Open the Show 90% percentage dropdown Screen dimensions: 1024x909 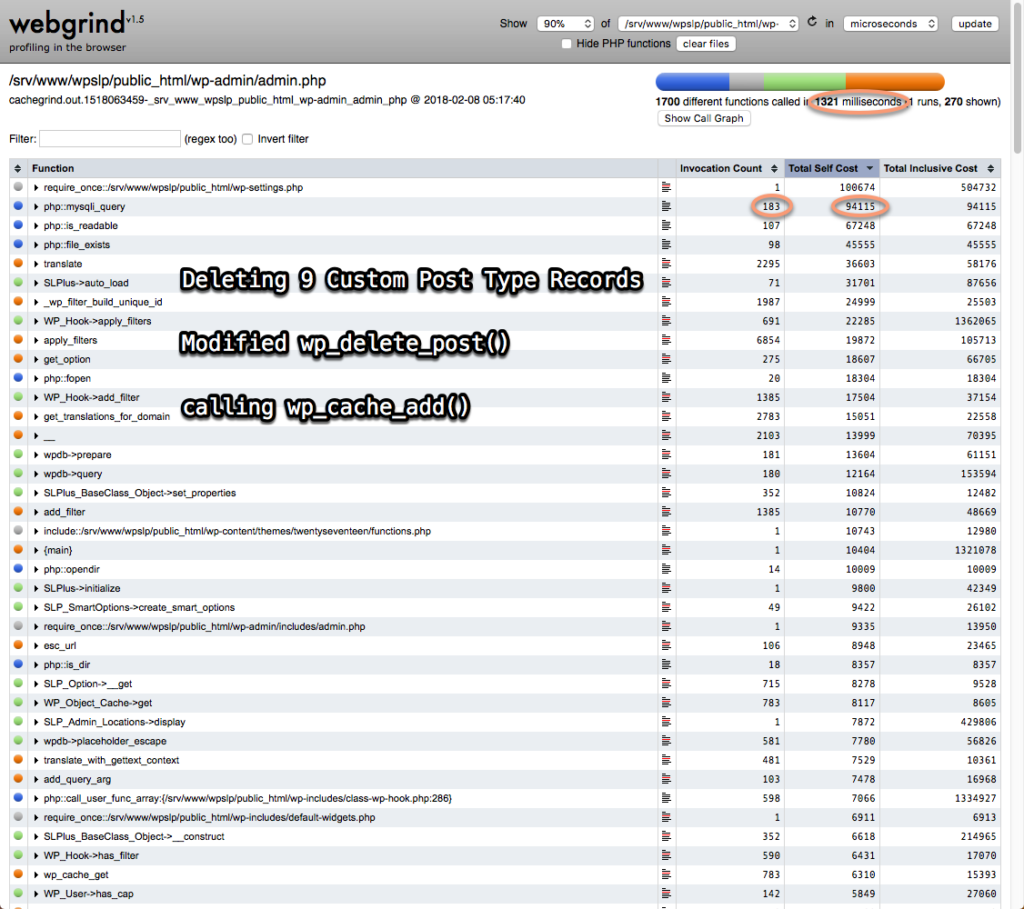coord(564,24)
